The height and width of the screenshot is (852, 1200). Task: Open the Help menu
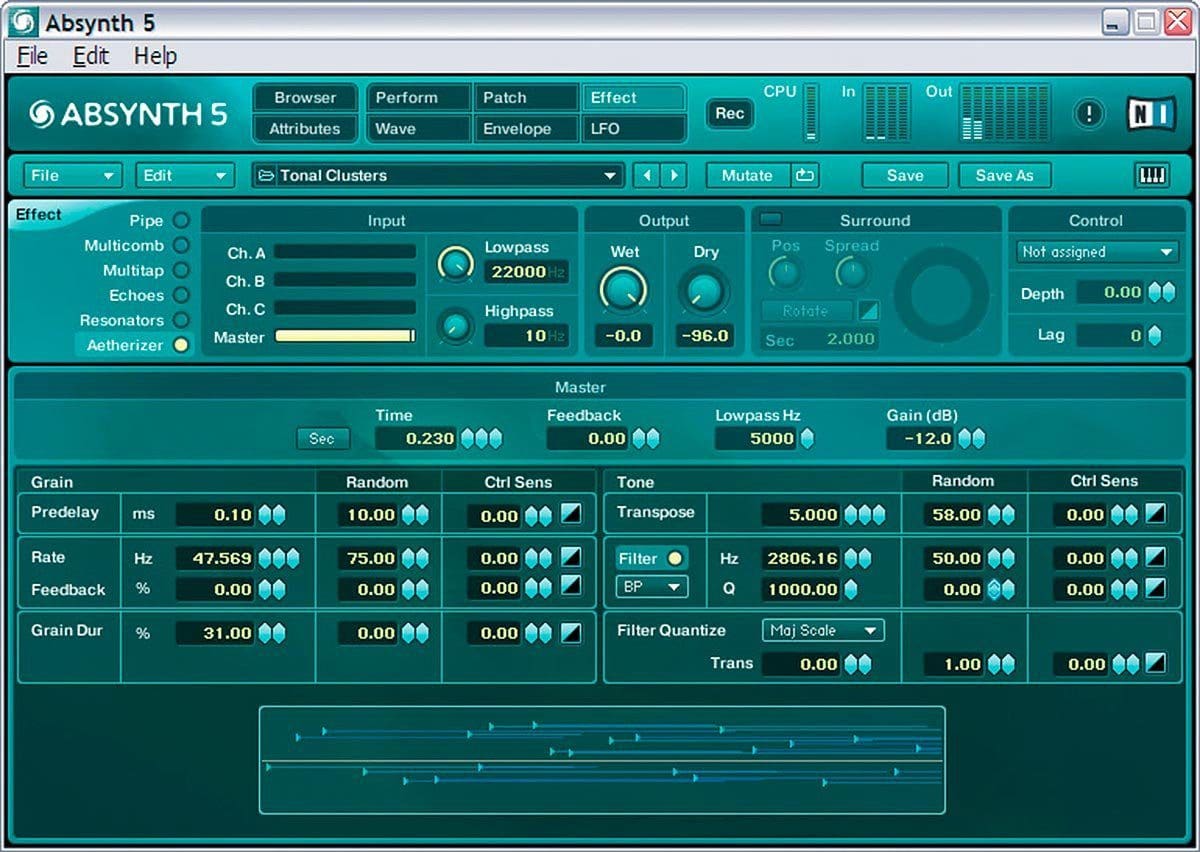point(155,56)
